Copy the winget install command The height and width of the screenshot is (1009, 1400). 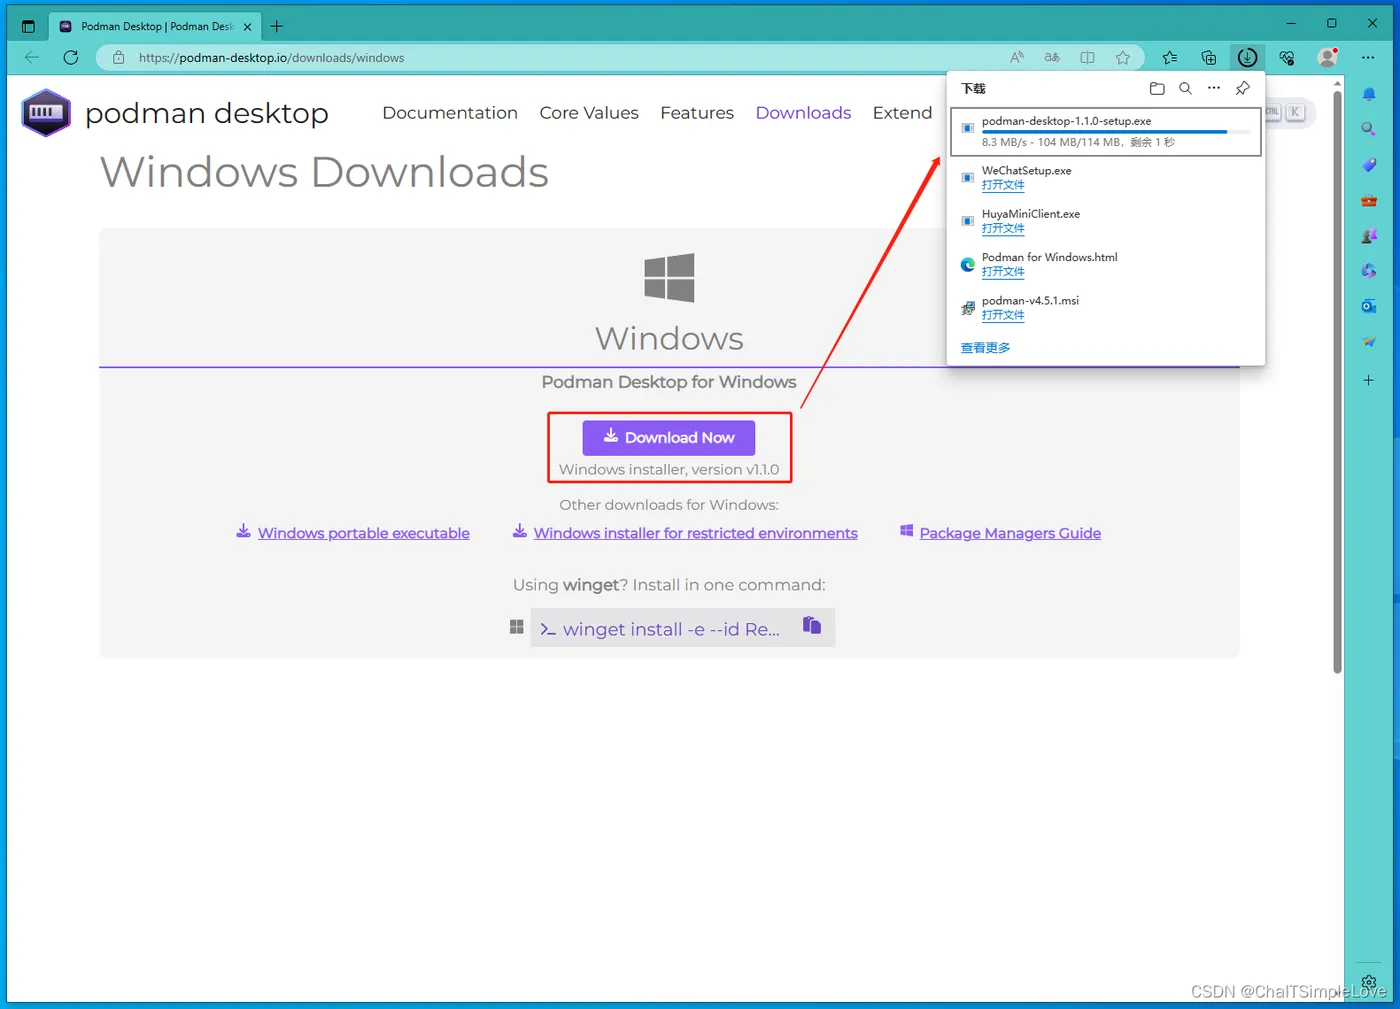812,625
